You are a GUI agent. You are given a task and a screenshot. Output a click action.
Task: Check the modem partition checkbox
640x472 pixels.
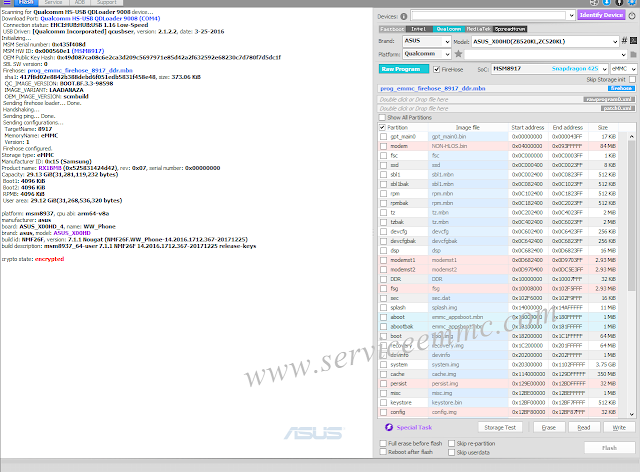(383, 146)
